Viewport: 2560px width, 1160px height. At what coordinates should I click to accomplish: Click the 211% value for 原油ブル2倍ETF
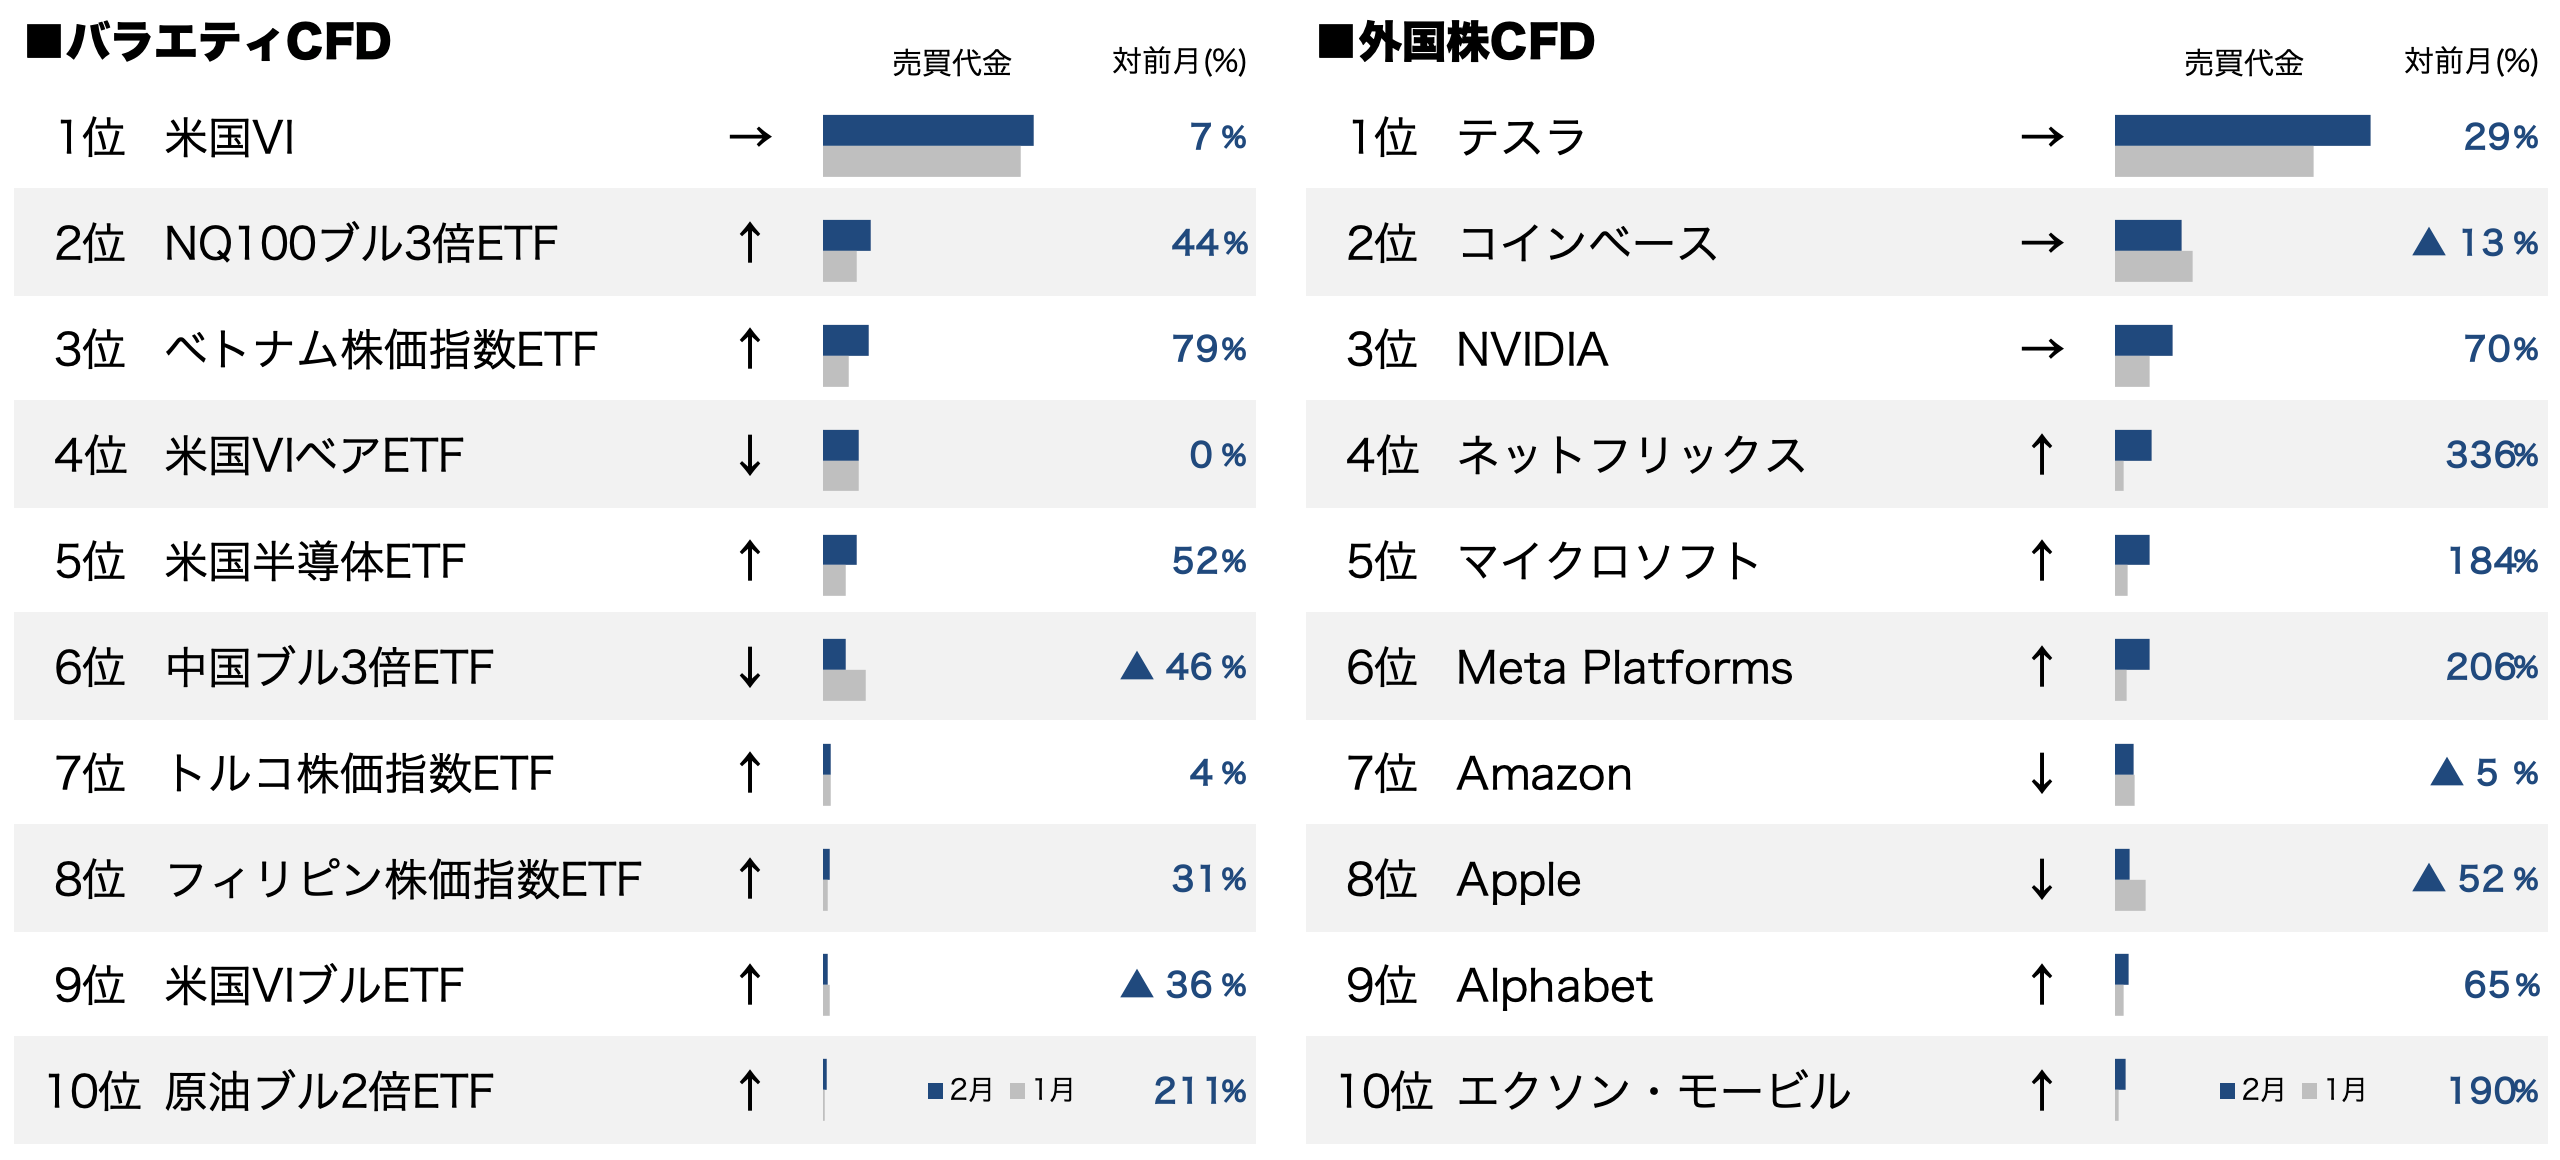[1199, 1091]
